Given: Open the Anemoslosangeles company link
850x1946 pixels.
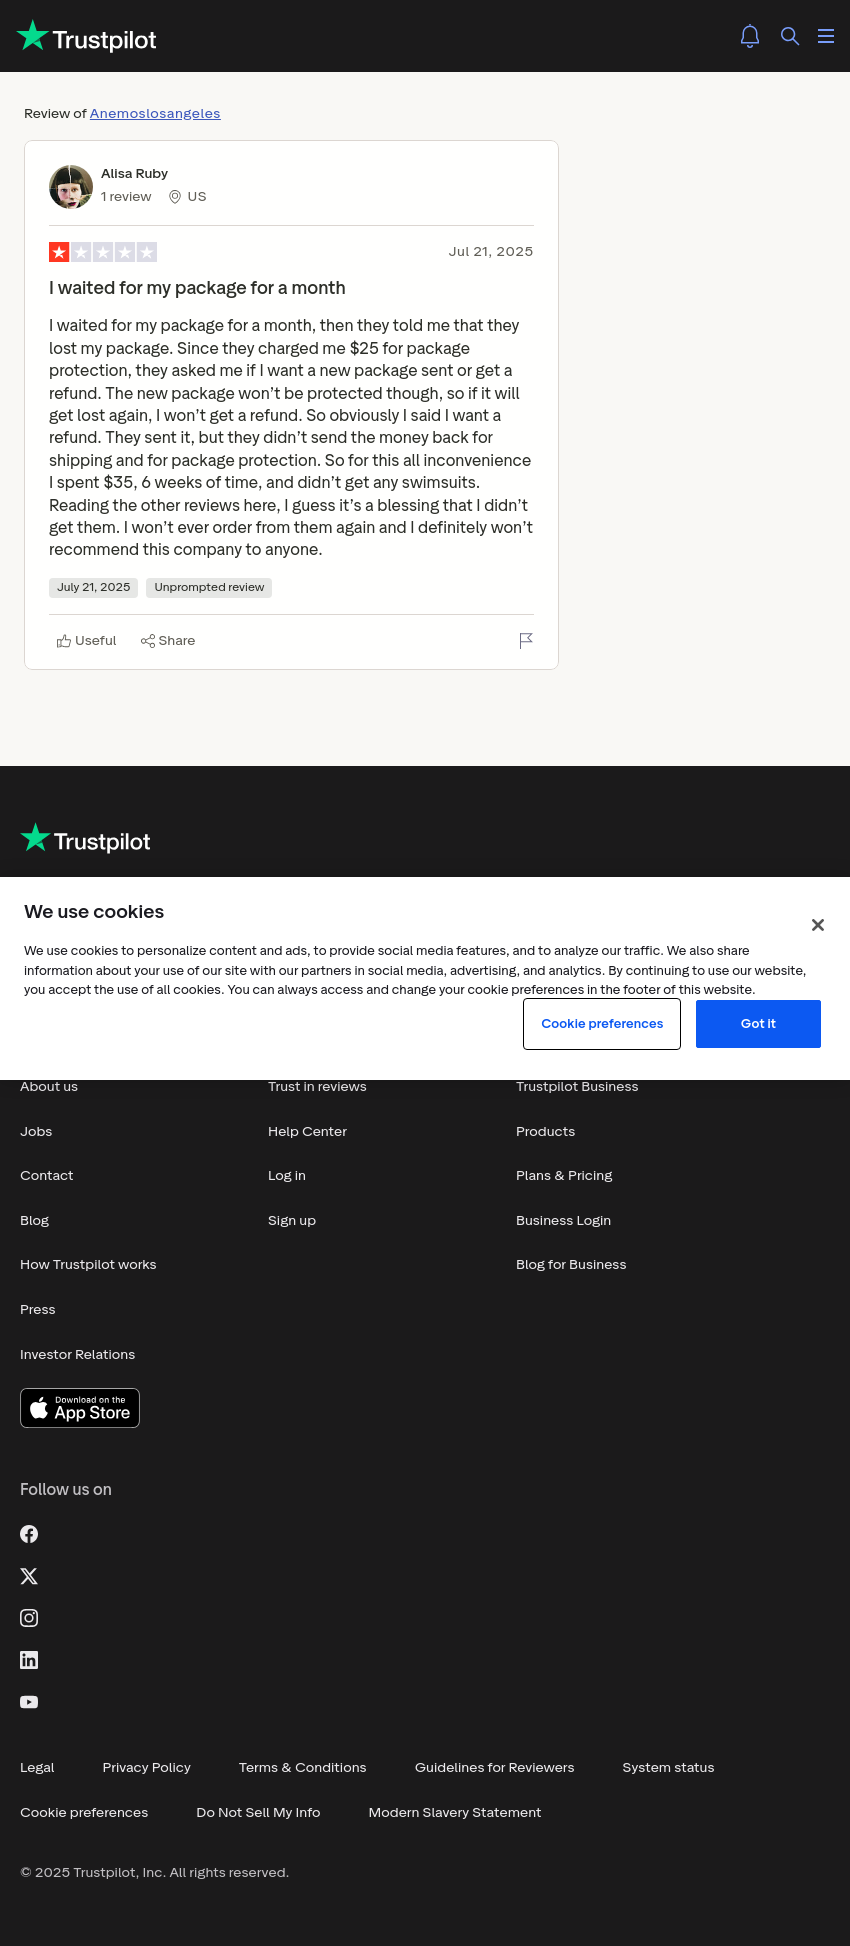Looking at the screenshot, I should click(x=155, y=114).
